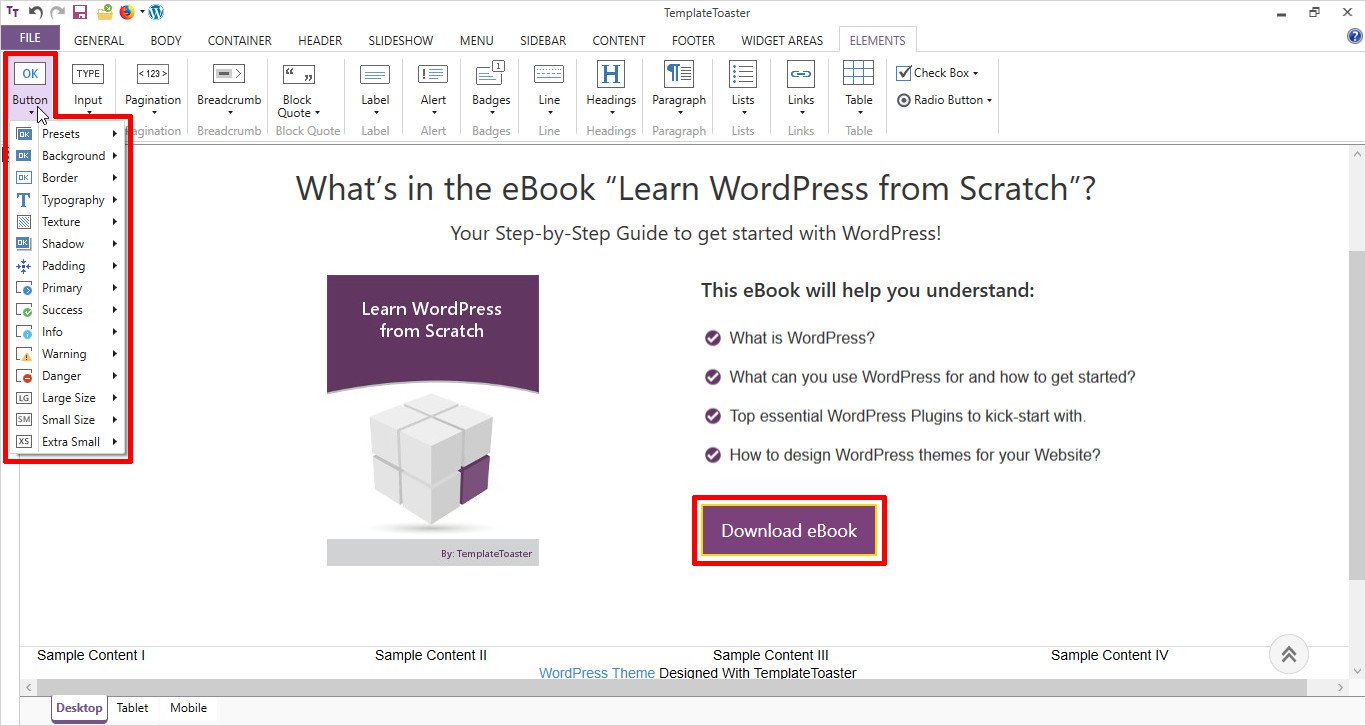Viewport: 1366px width, 726px height.
Task: Open the Help question mark icon
Action: [1355, 37]
